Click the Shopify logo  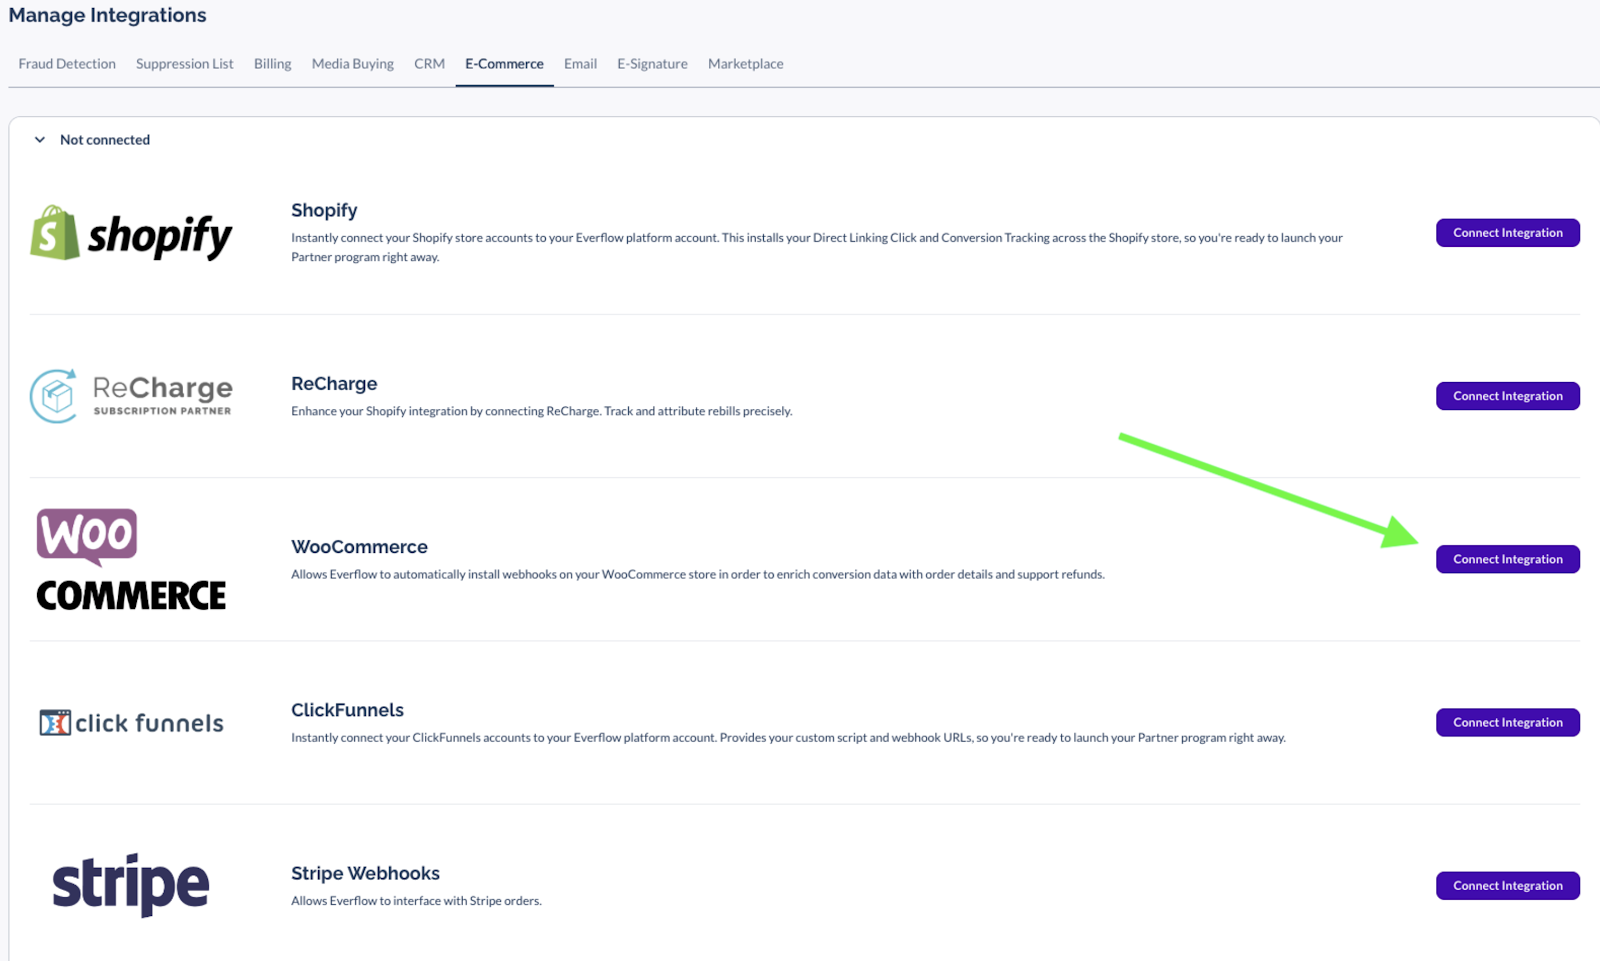coord(131,233)
